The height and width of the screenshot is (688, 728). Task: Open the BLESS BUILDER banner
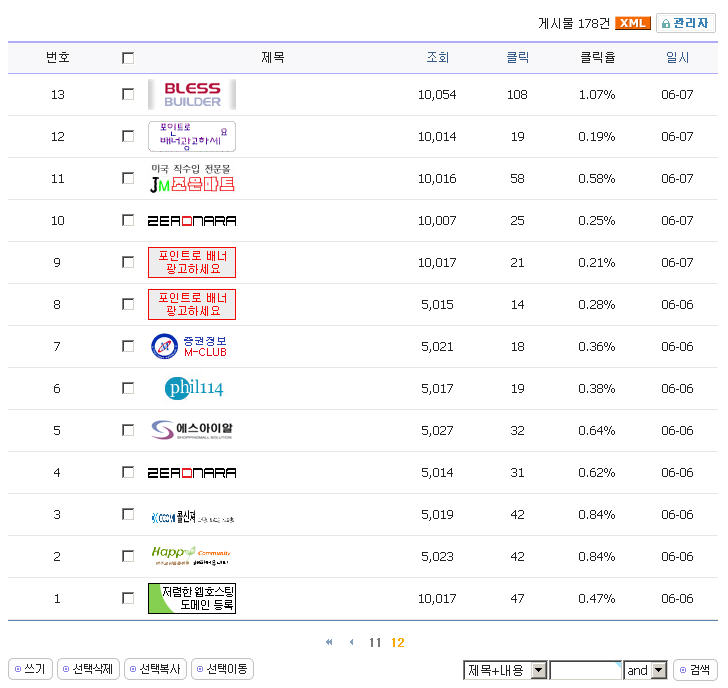point(191,94)
